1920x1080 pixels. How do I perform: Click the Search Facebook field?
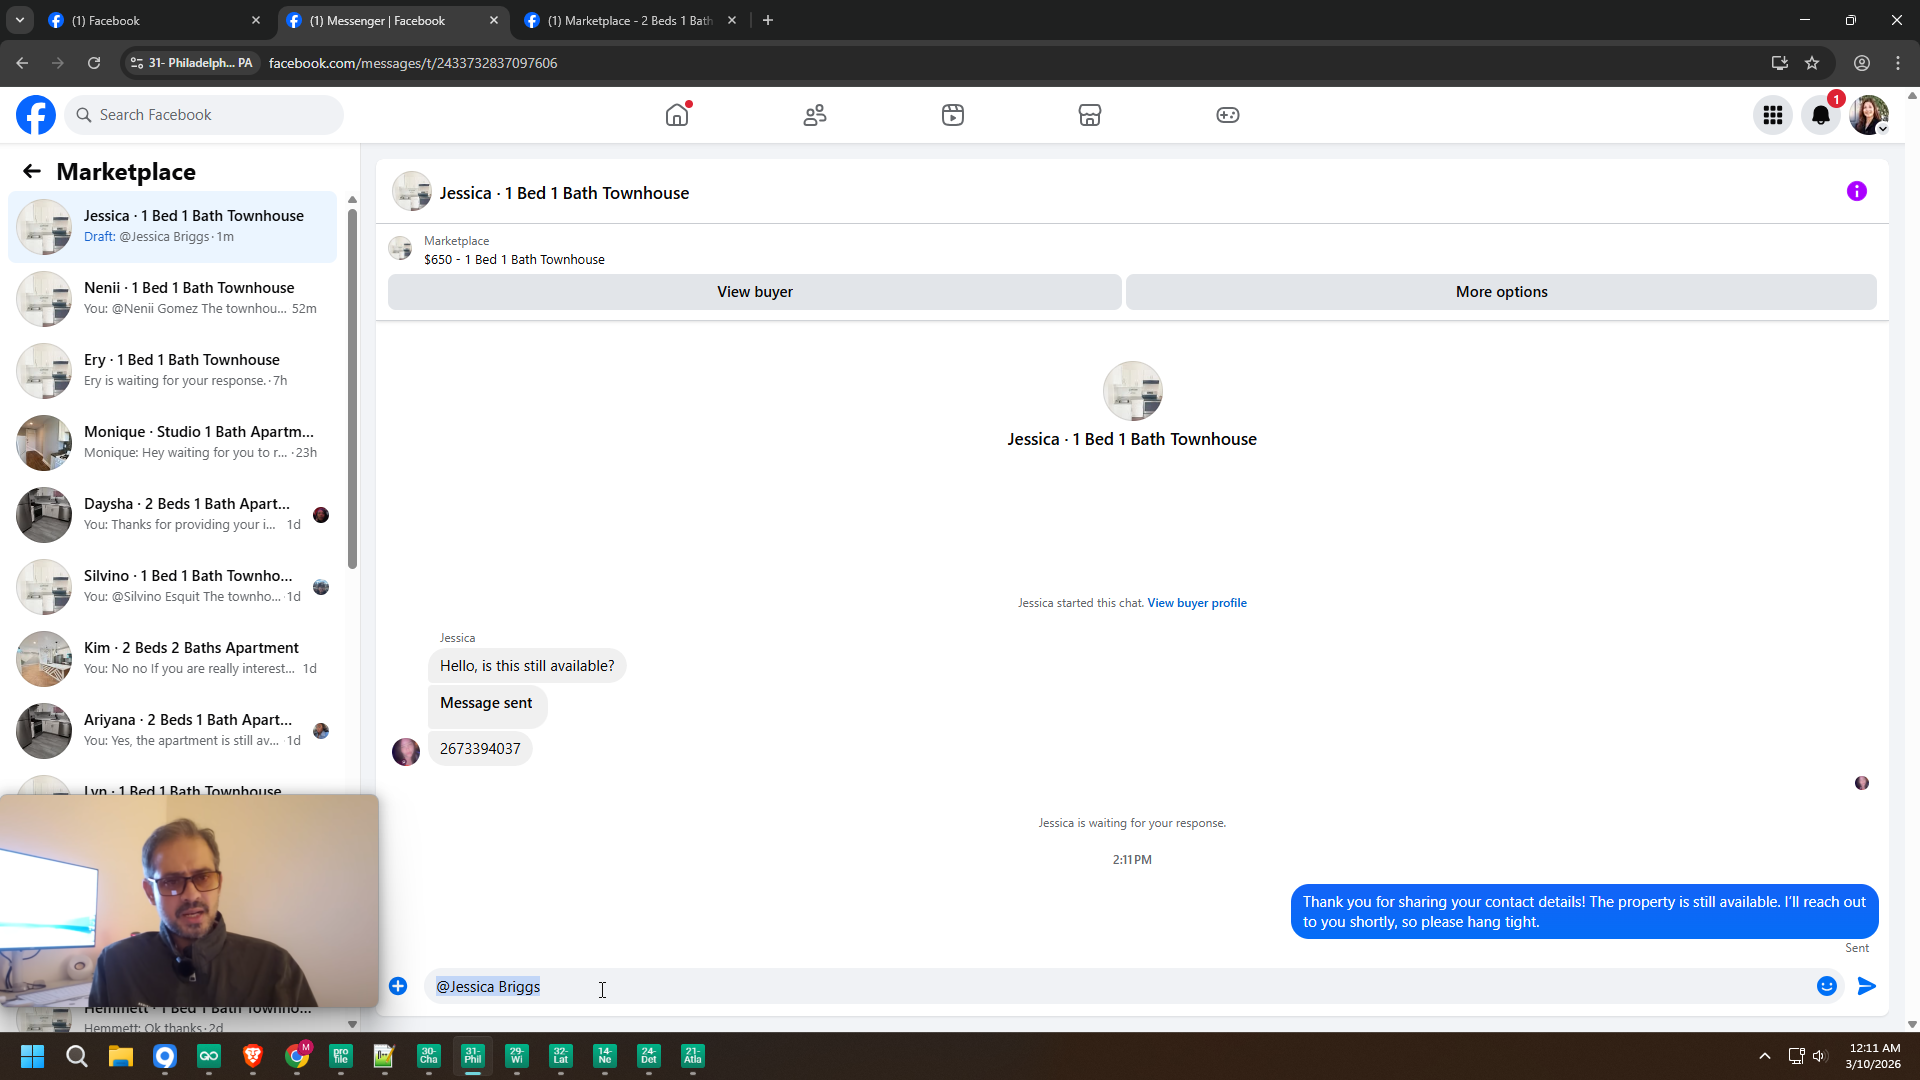[205, 115]
